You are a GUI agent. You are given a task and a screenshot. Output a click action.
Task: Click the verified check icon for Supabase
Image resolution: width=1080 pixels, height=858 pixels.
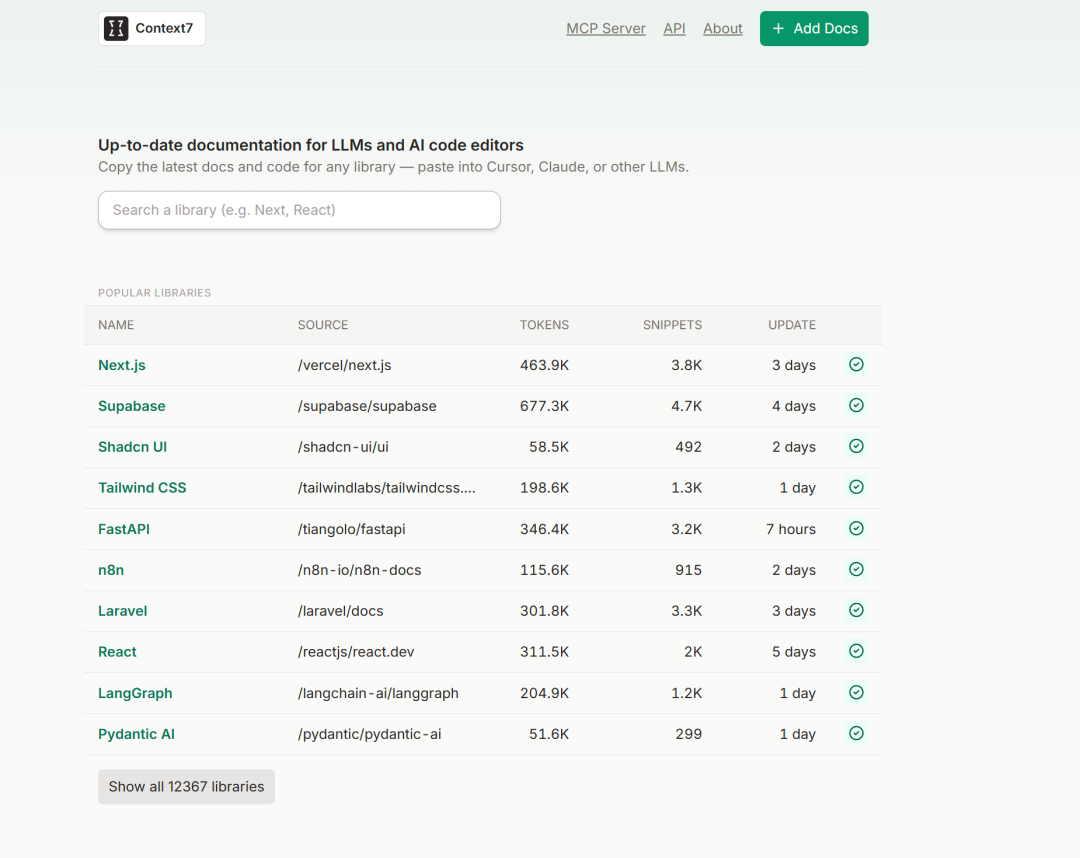click(x=856, y=406)
